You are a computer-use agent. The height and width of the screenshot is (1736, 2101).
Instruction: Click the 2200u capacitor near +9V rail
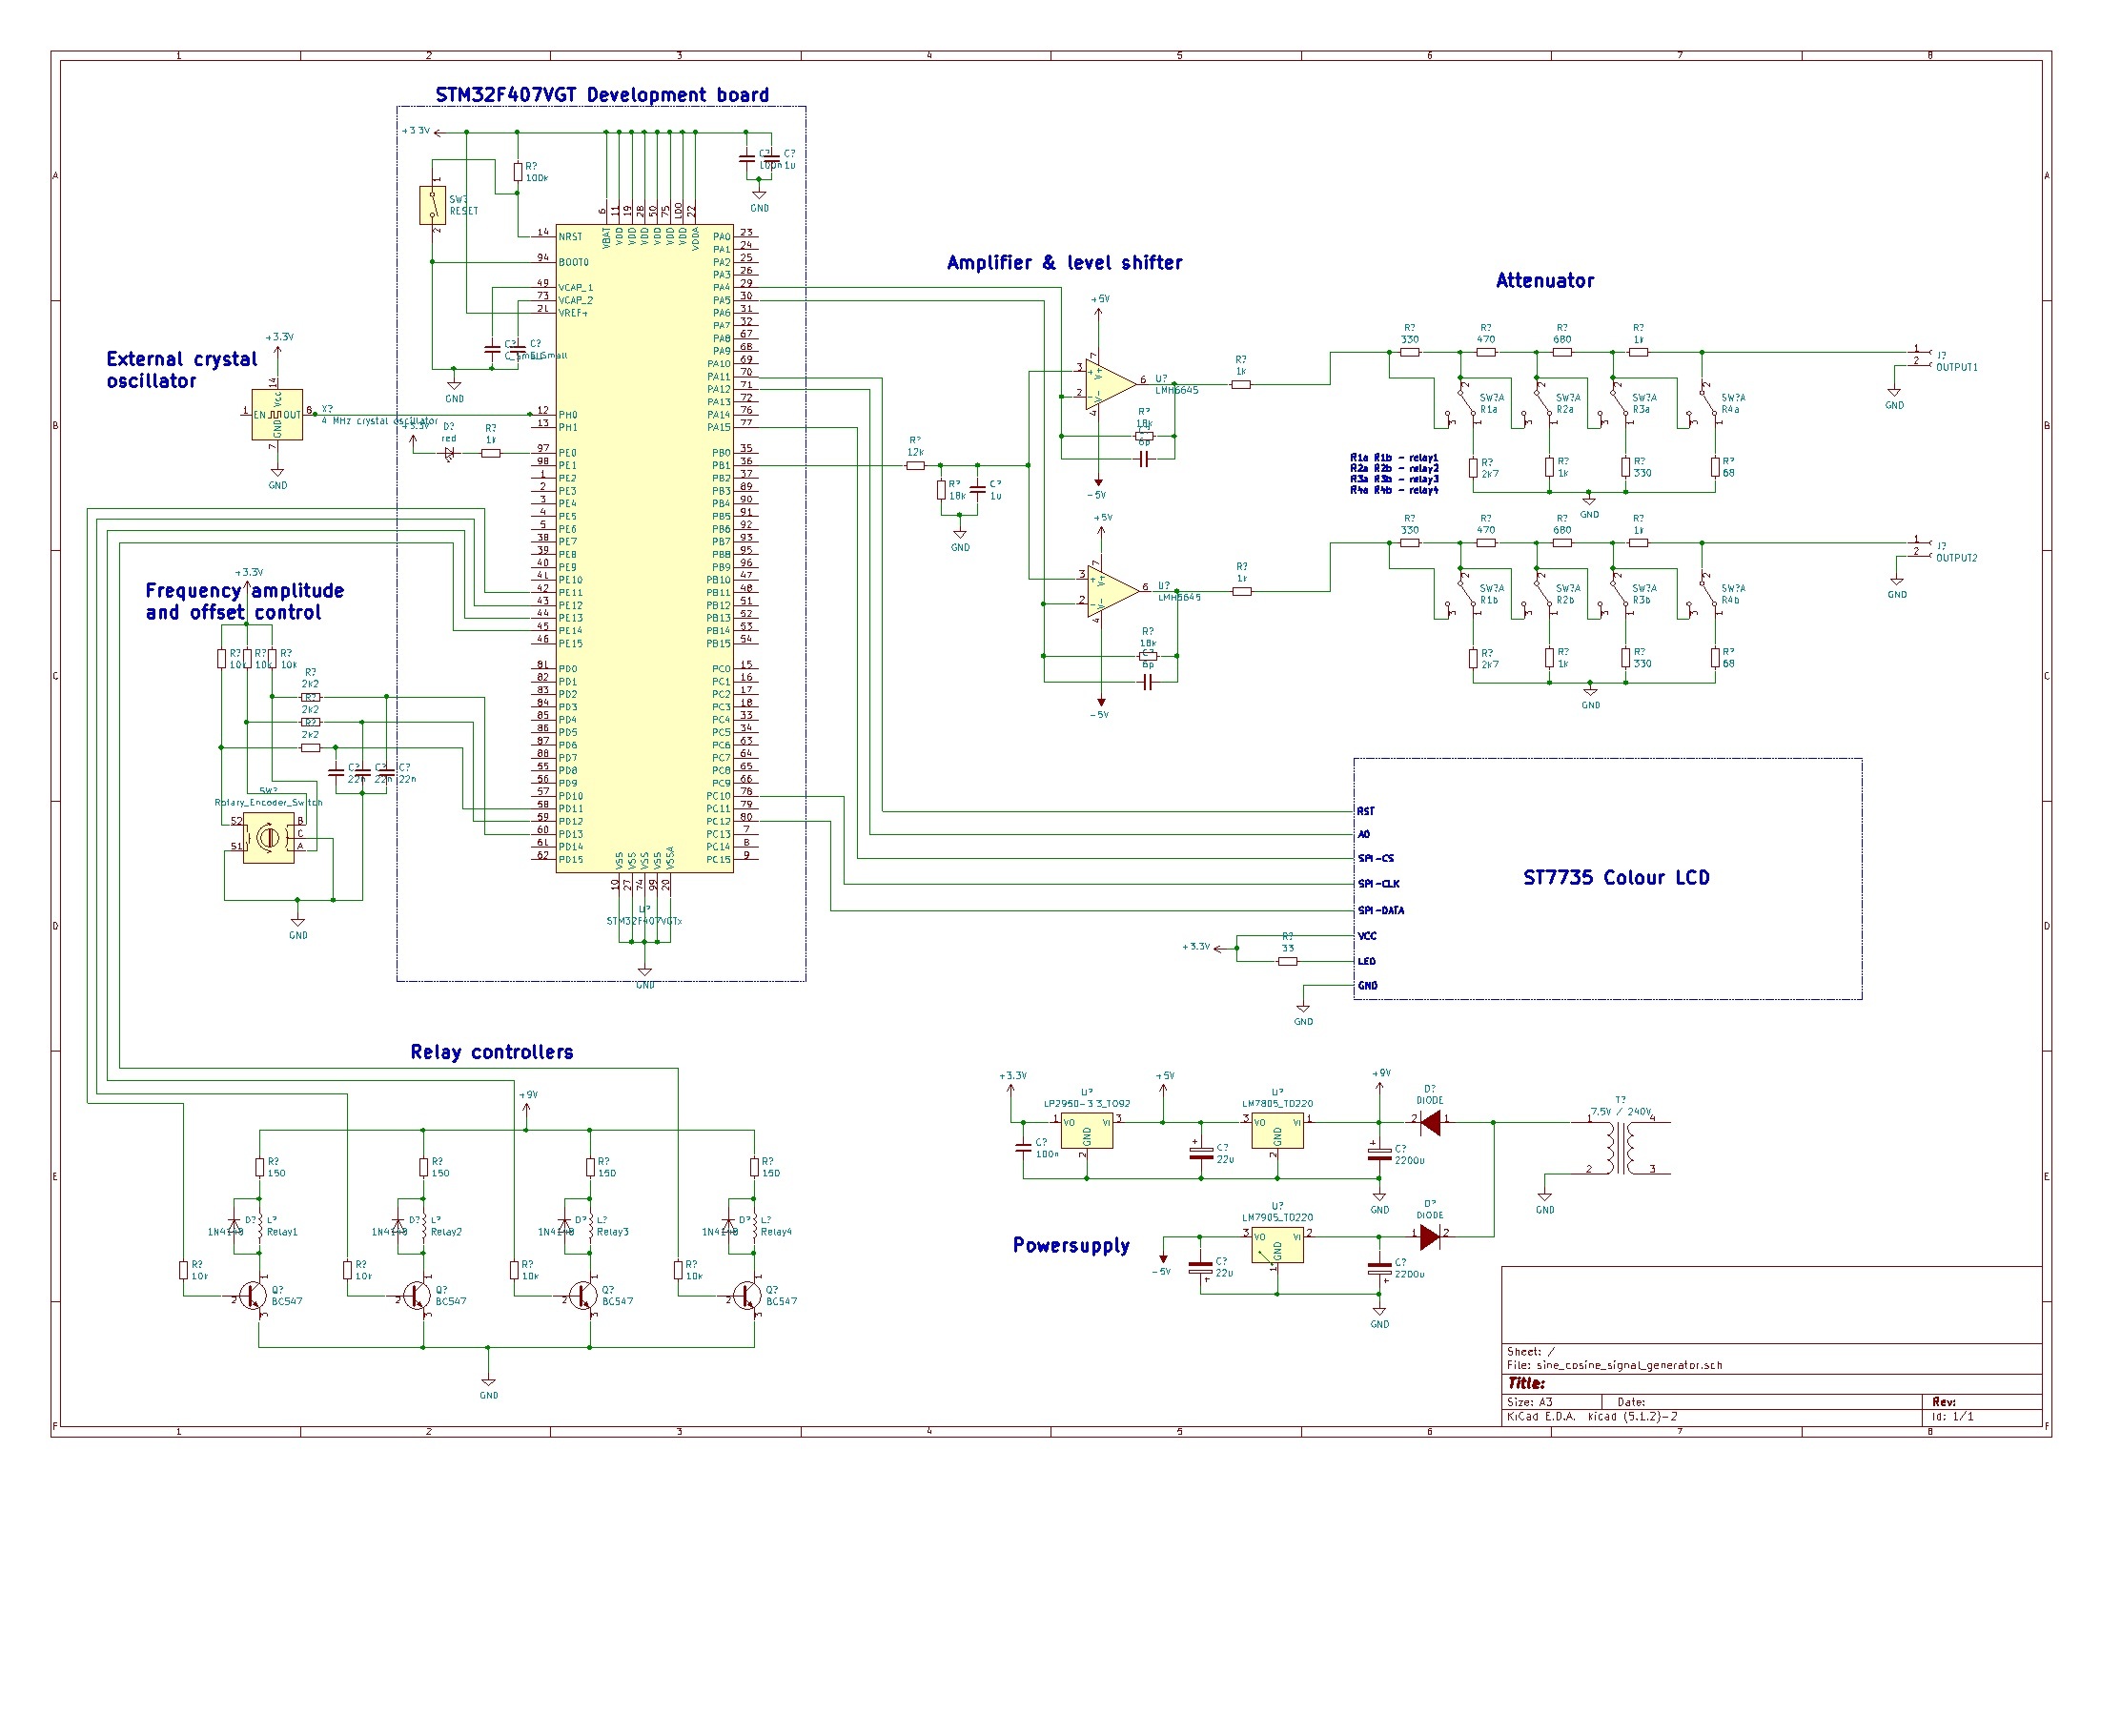(1379, 1152)
